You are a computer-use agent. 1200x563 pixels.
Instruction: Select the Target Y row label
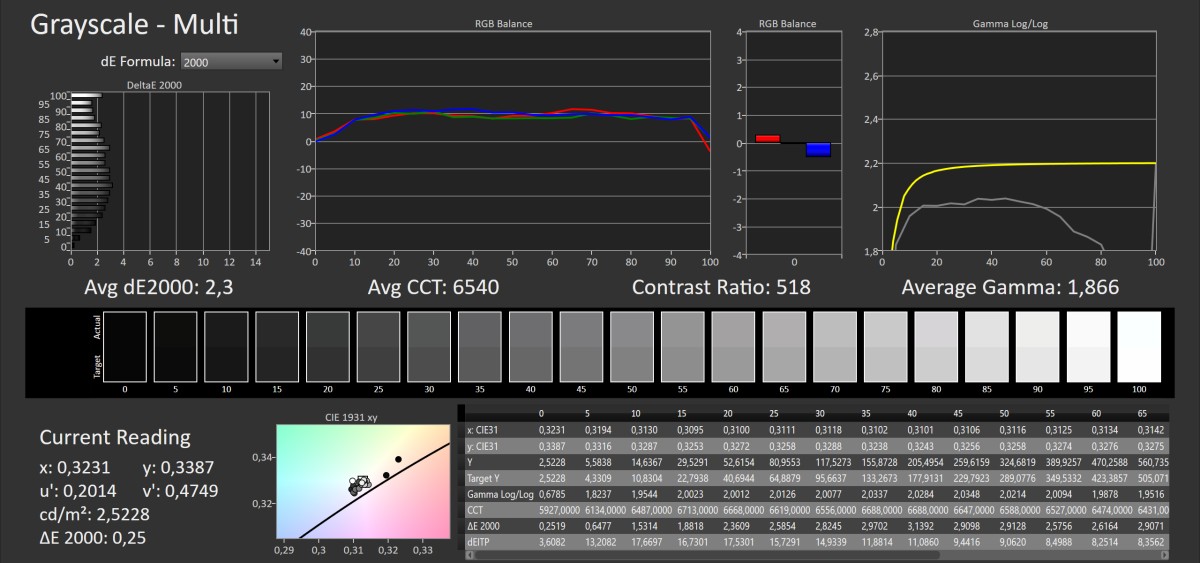click(485, 479)
